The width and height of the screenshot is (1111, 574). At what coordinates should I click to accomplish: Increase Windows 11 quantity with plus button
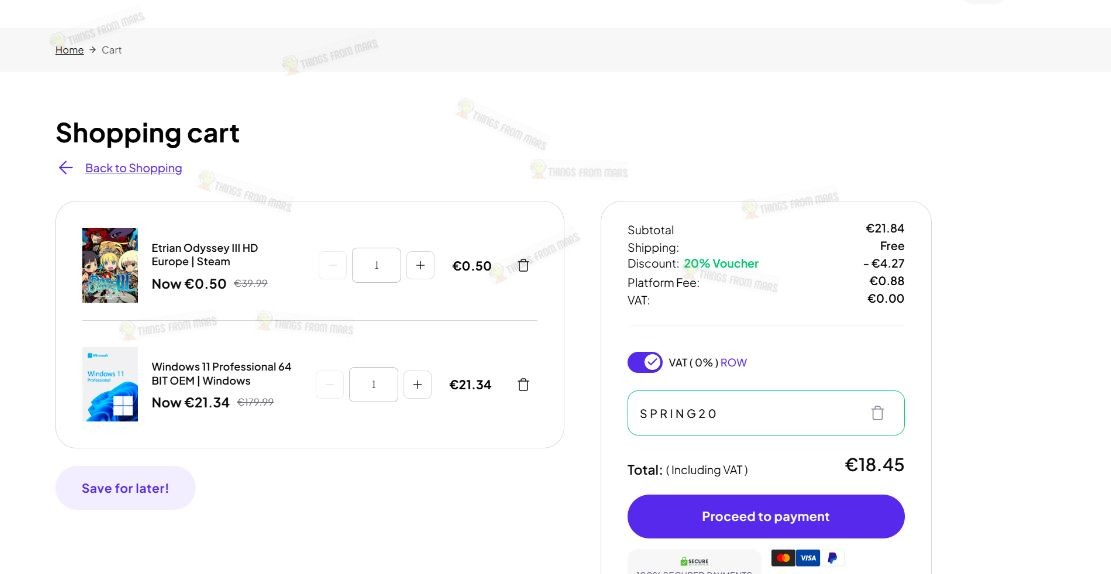[417, 385]
